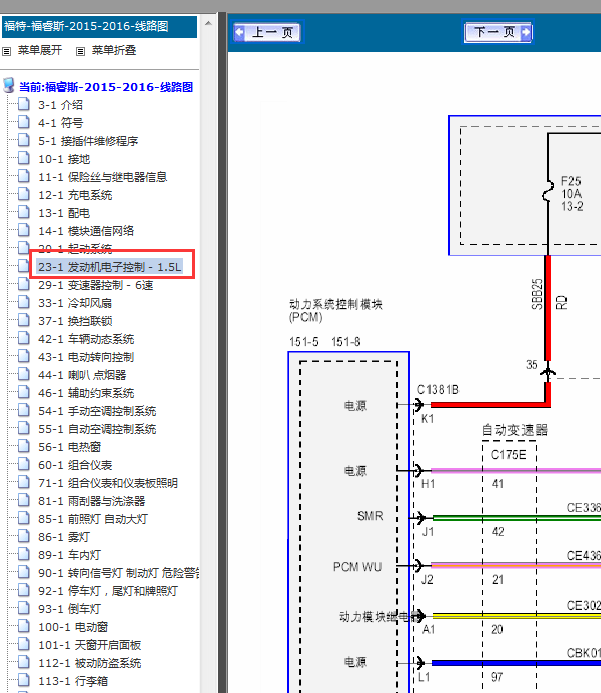
Task: Open 14-1 模块通信网络 entry
Action: click(x=86, y=231)
